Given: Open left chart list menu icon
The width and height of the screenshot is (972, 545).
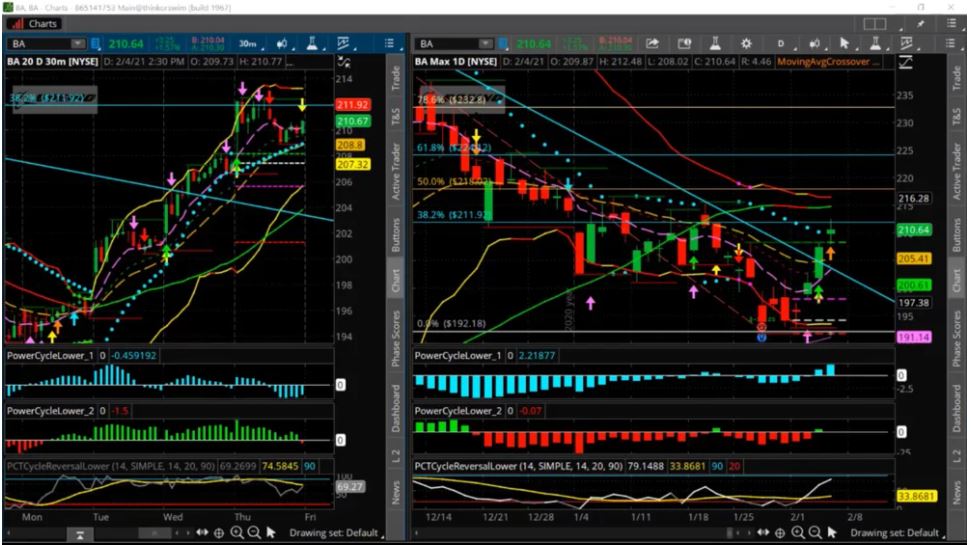Looking at the screenshot, I should click(x=389, y=43).
